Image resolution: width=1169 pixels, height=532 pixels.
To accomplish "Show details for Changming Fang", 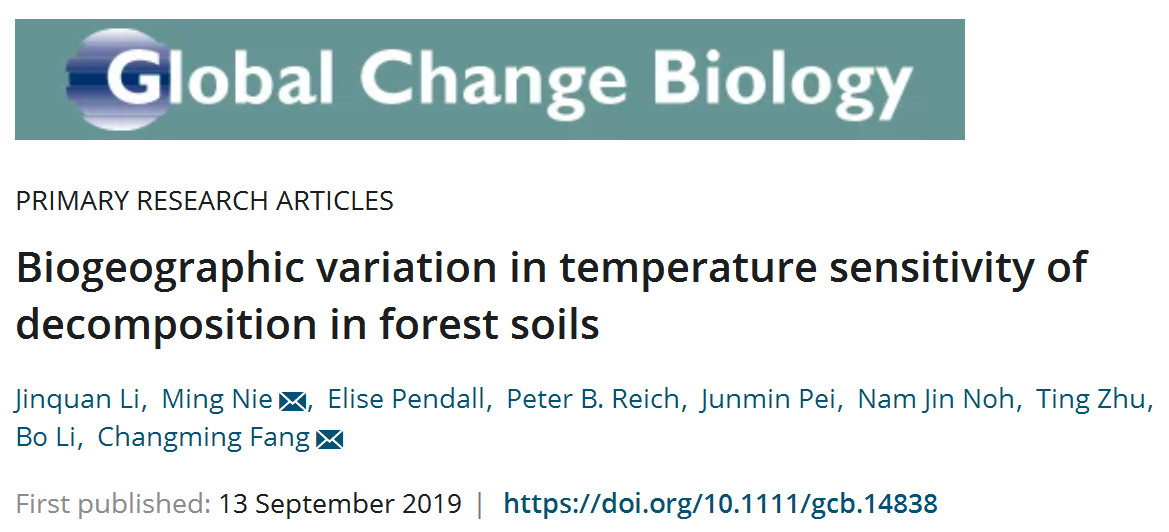I will pyautogui.click(x=203, y=438).
